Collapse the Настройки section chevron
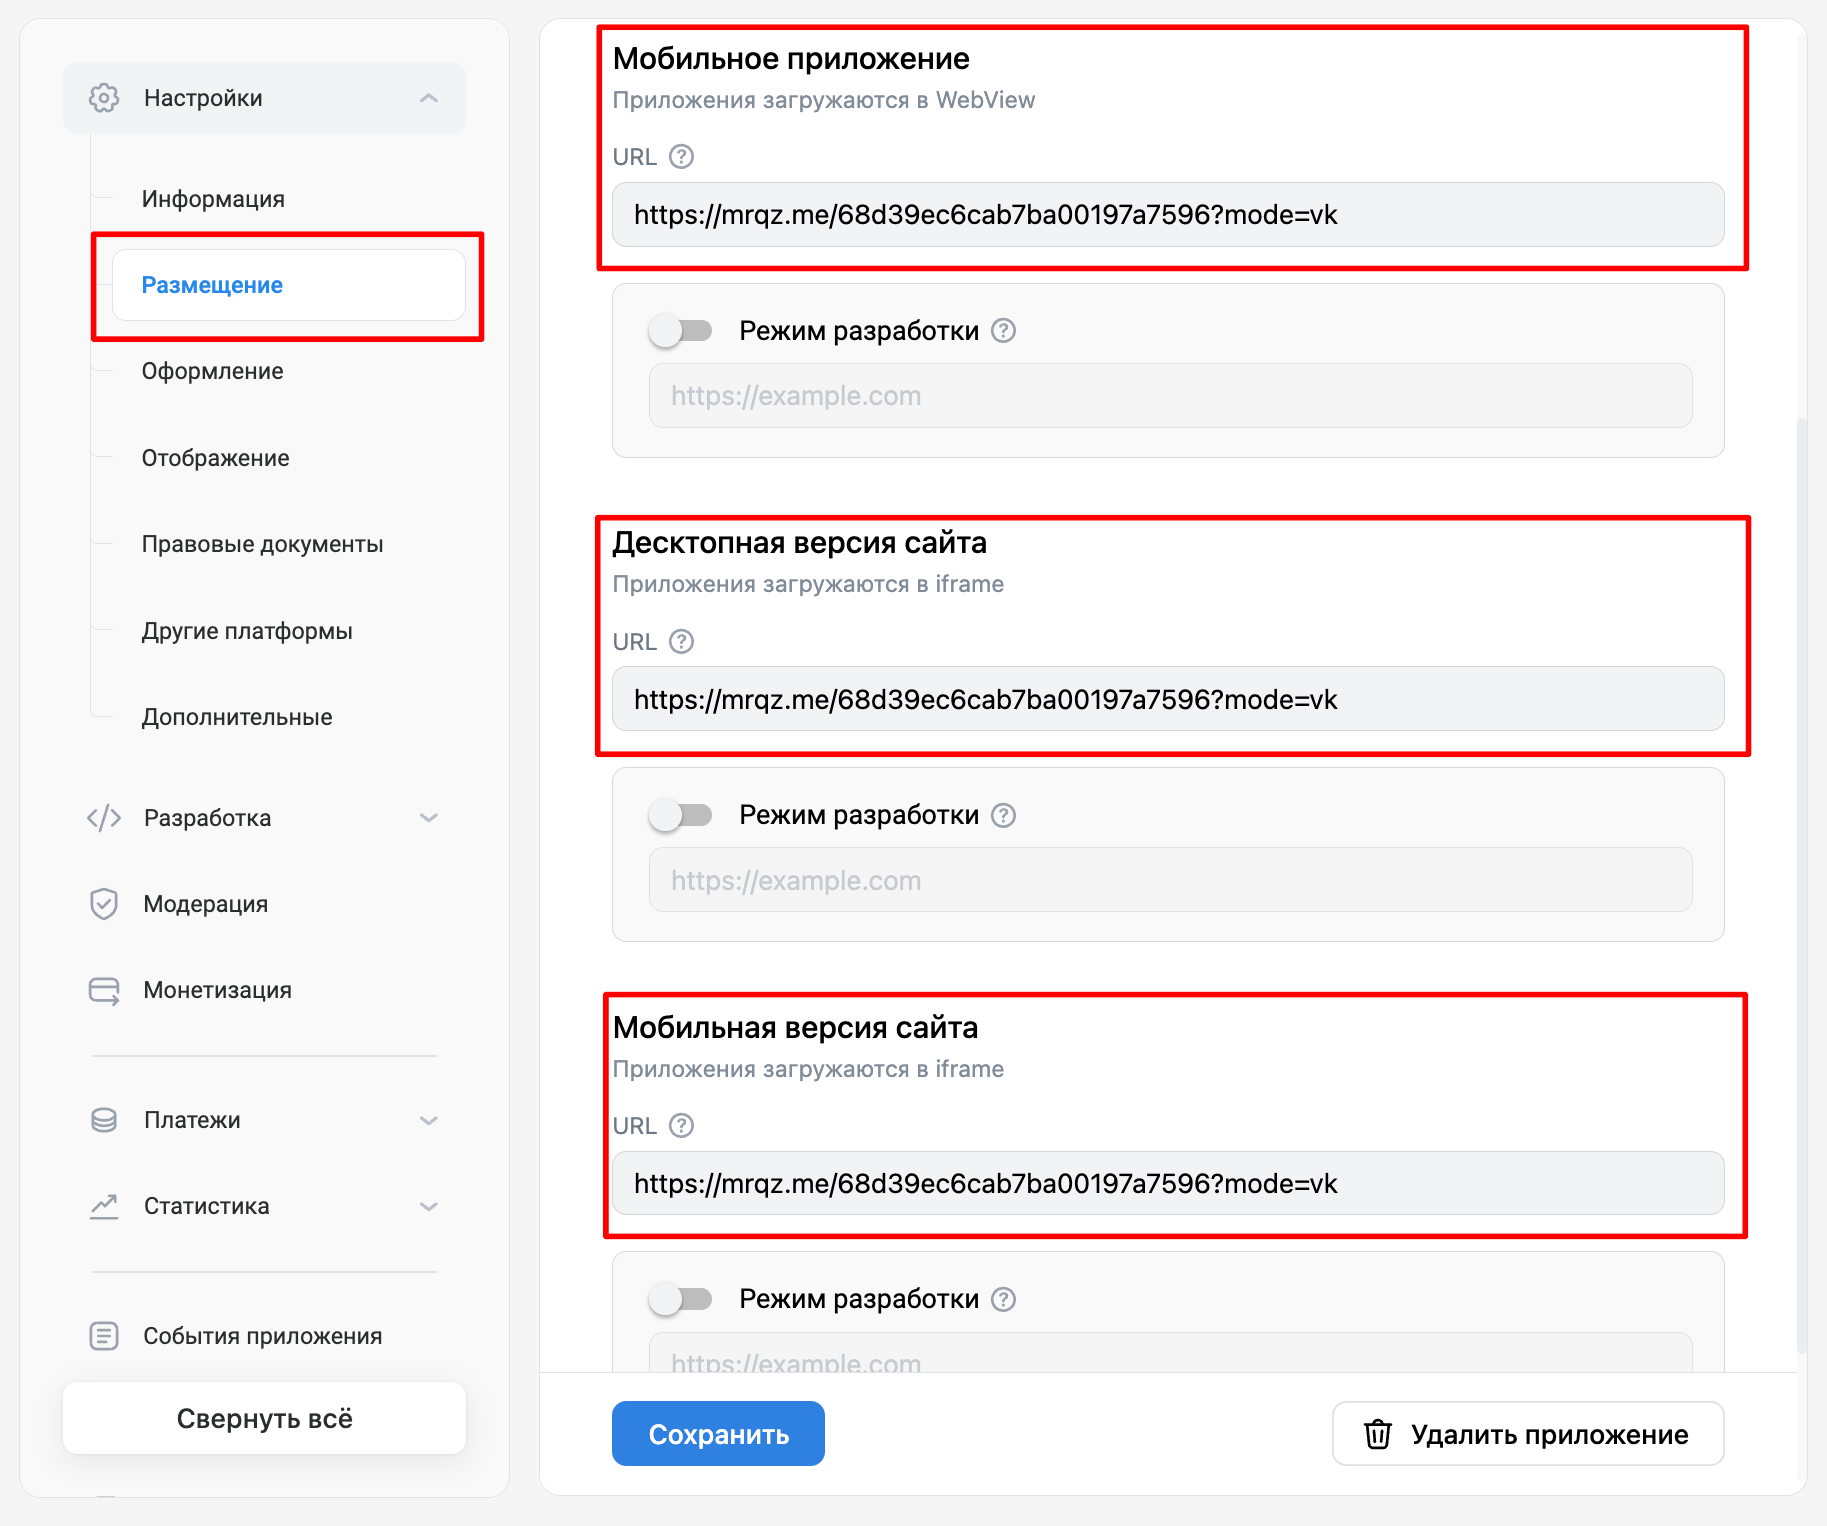 429,98
